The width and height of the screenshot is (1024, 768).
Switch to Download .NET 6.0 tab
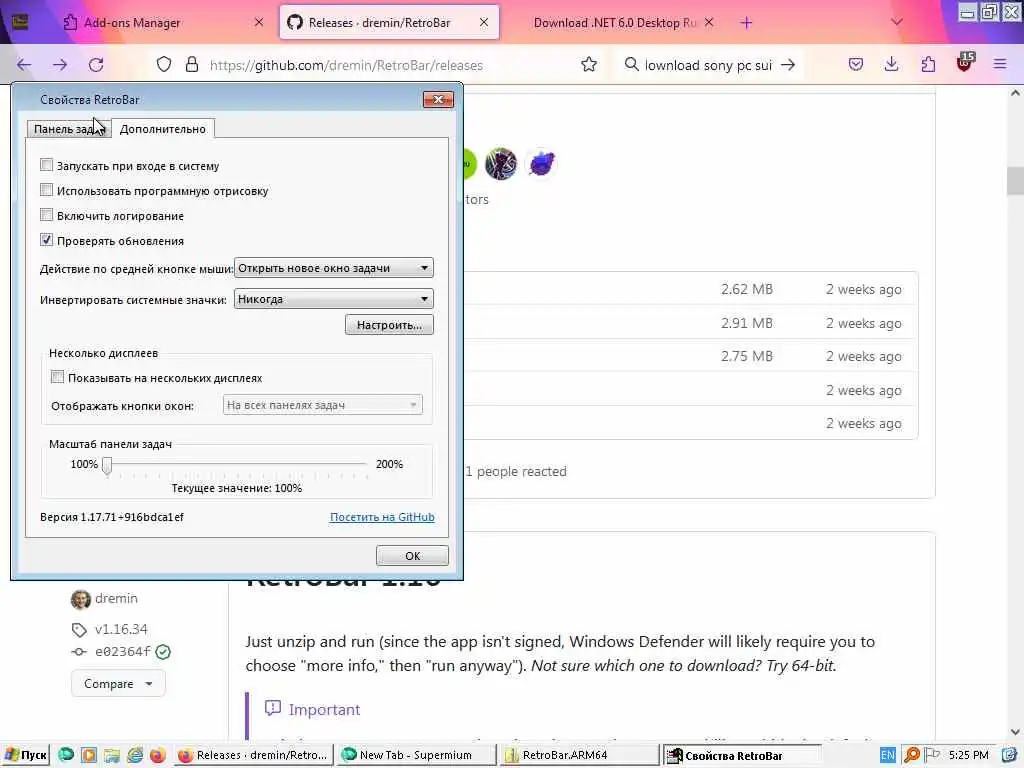(614, 22)
